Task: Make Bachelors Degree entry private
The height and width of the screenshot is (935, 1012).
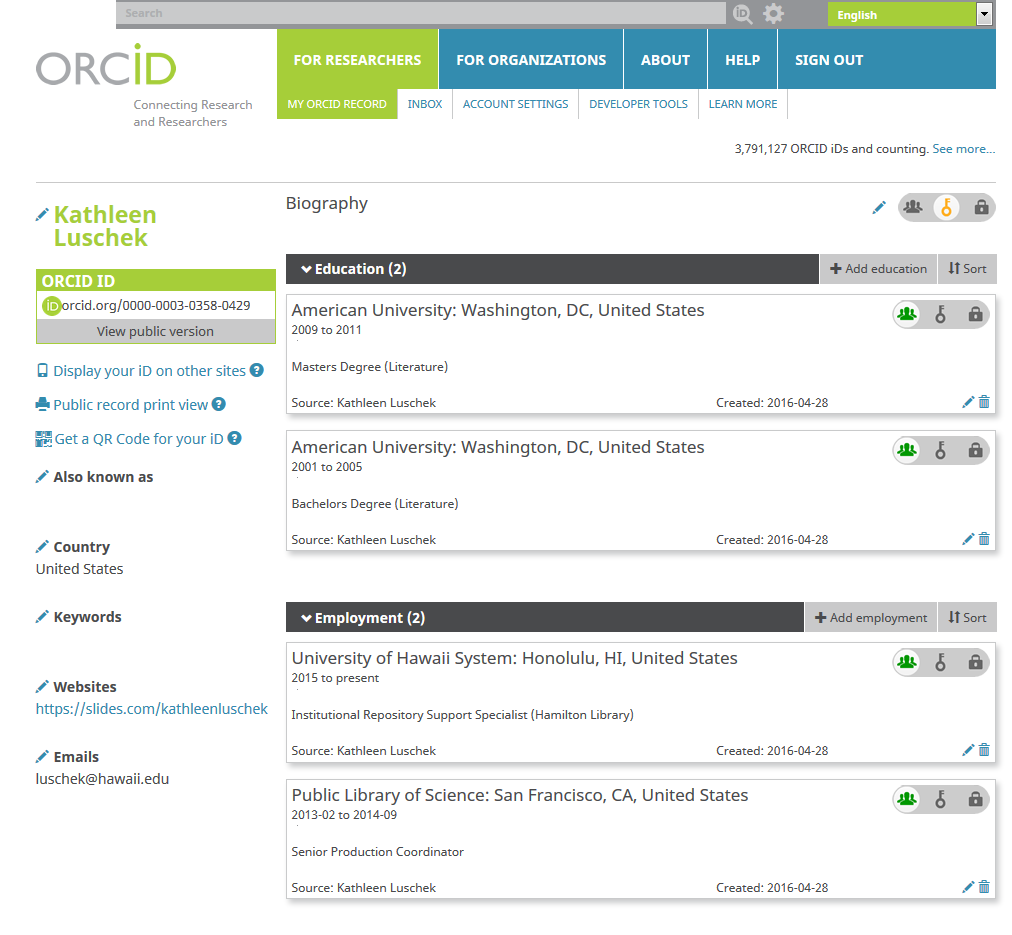Action: [975, 450]
